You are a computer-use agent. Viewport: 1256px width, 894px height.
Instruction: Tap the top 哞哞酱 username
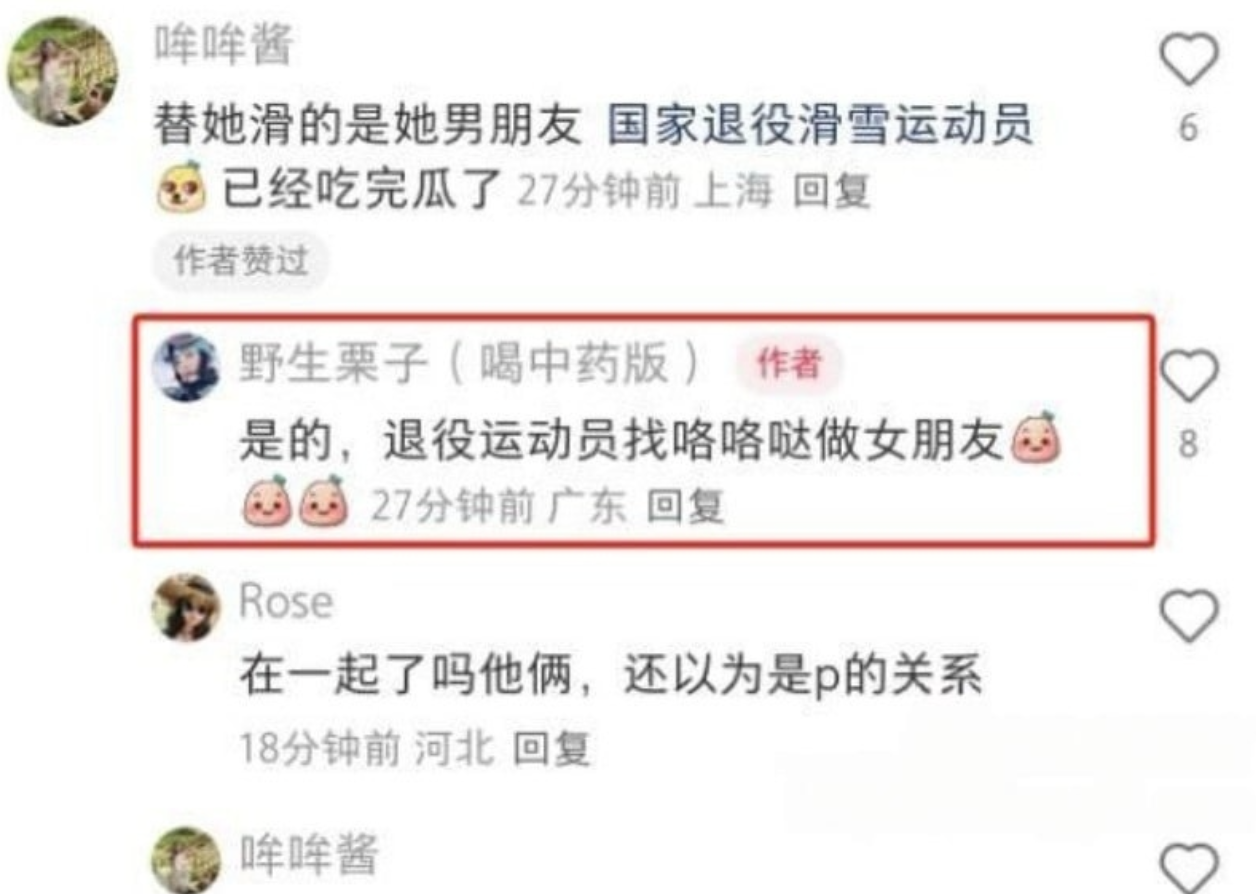tap(223, 46)
